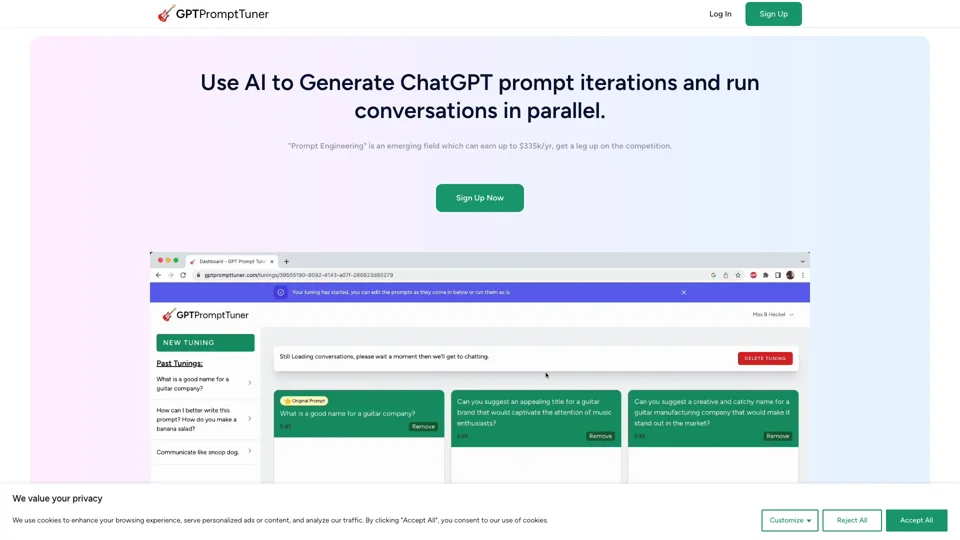Click the share icon in address bar
Viewport: 960px width, 540px height.
click(x=726, y=276)
